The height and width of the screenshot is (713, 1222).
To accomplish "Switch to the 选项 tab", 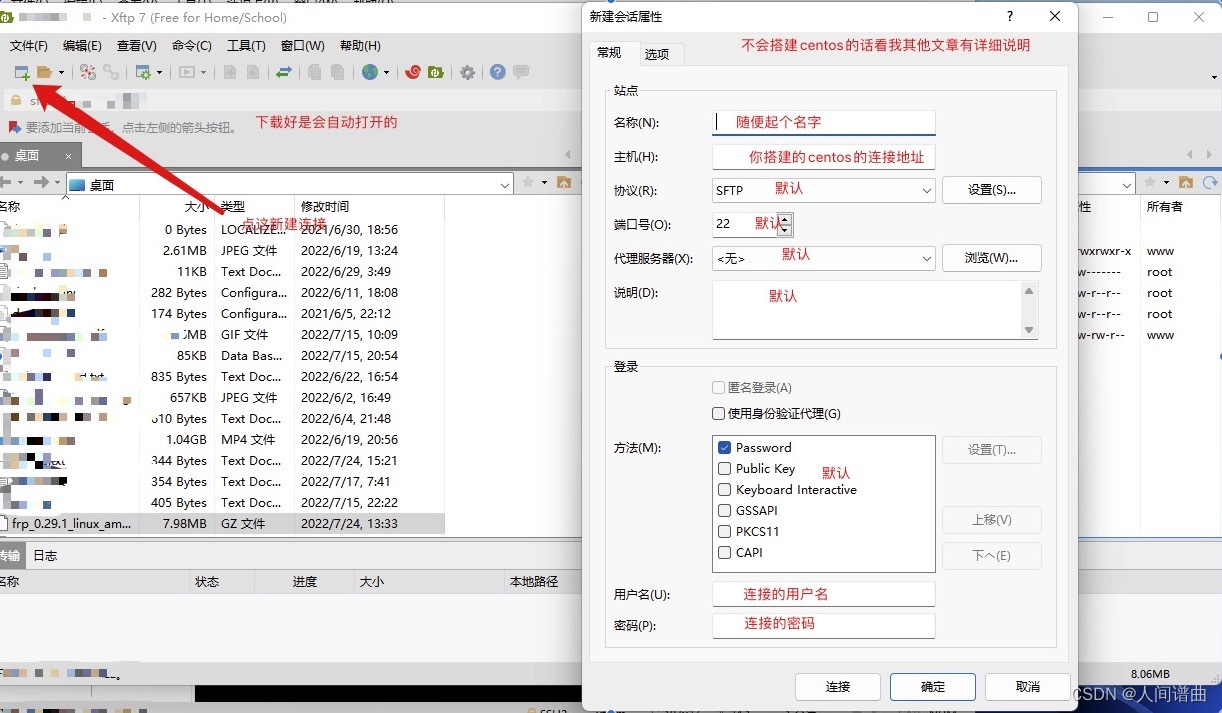I will point(660,54).
